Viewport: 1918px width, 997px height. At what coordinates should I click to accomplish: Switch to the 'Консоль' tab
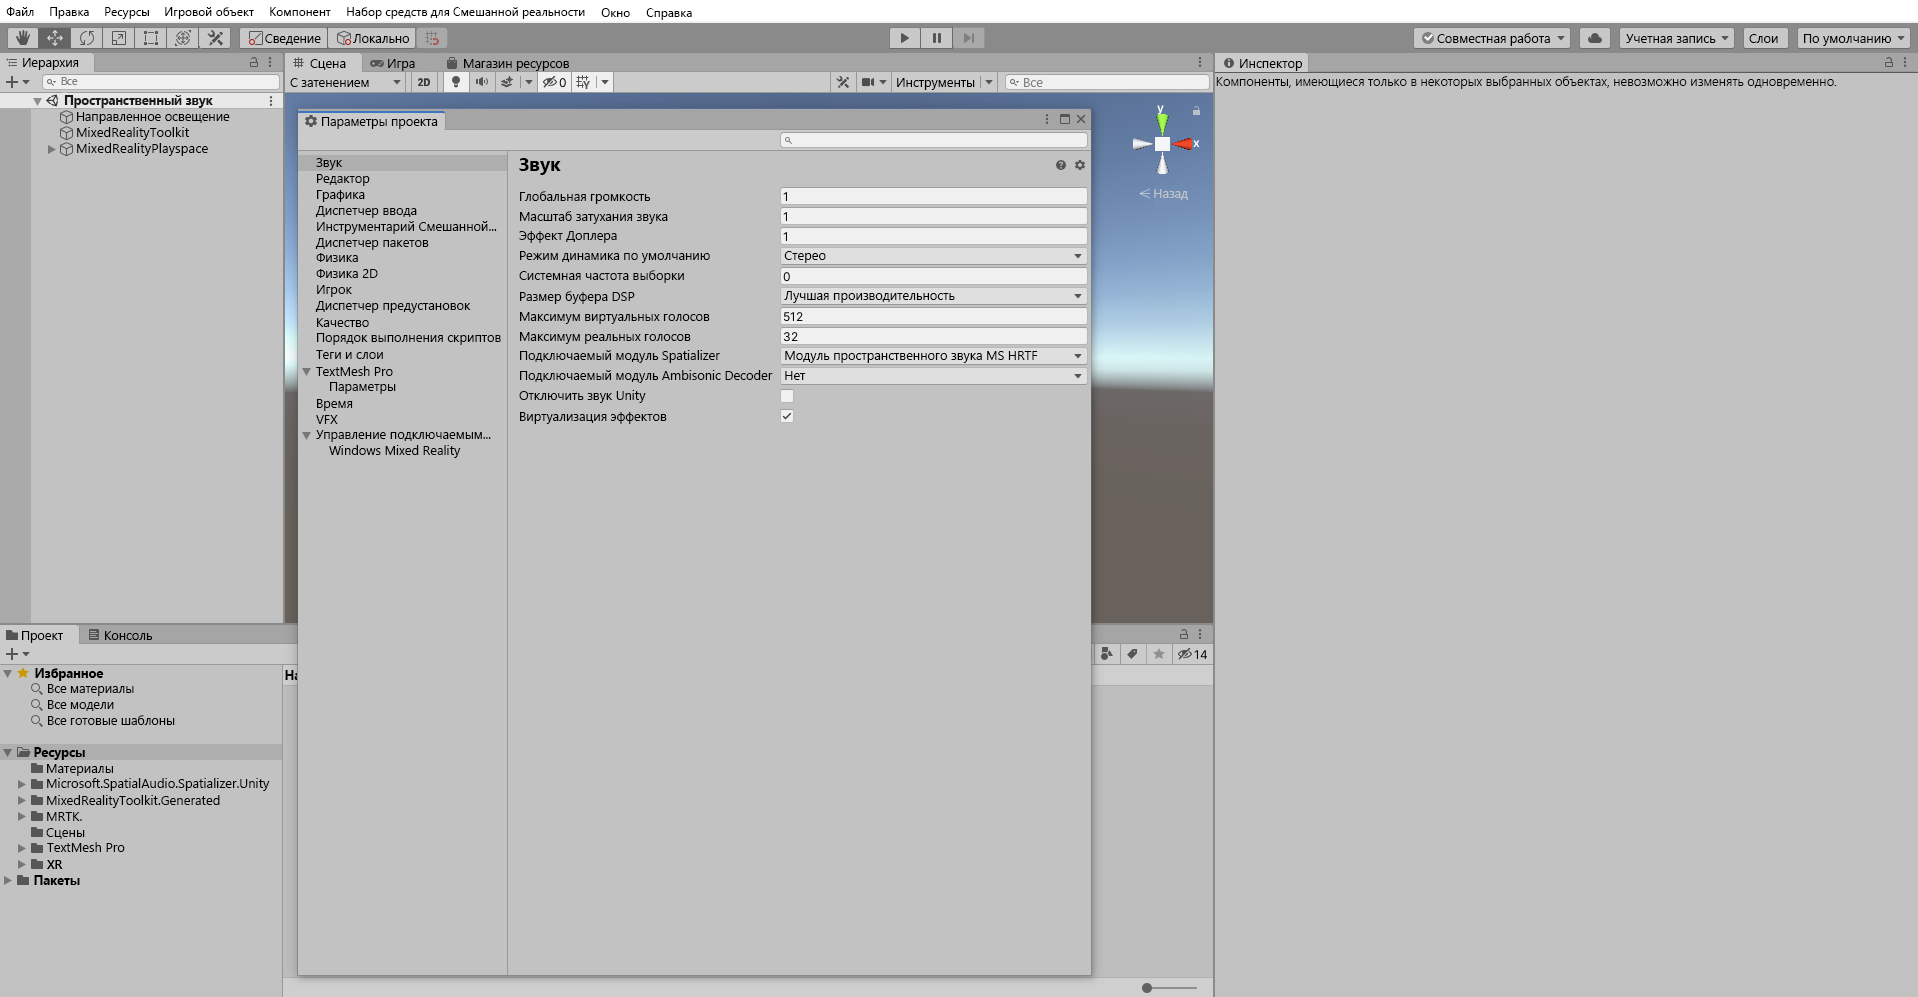coord(120,635)
